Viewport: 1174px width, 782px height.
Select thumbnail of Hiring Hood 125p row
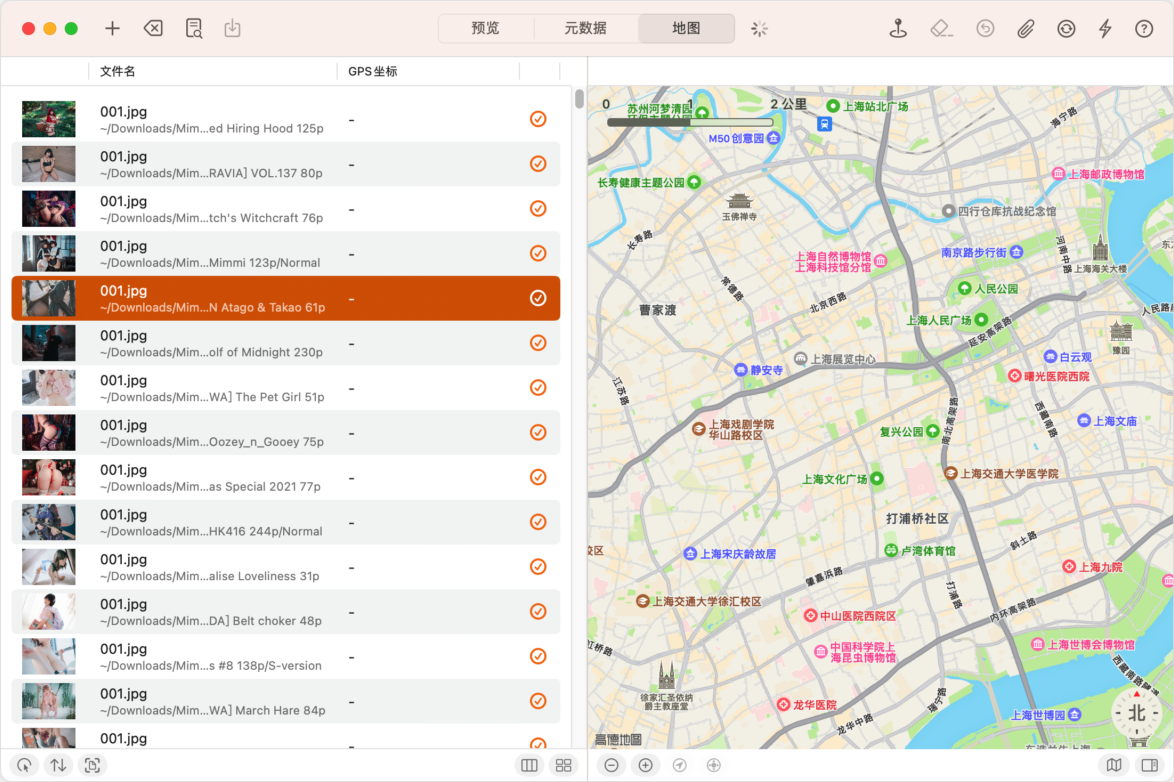click(49, 119)
